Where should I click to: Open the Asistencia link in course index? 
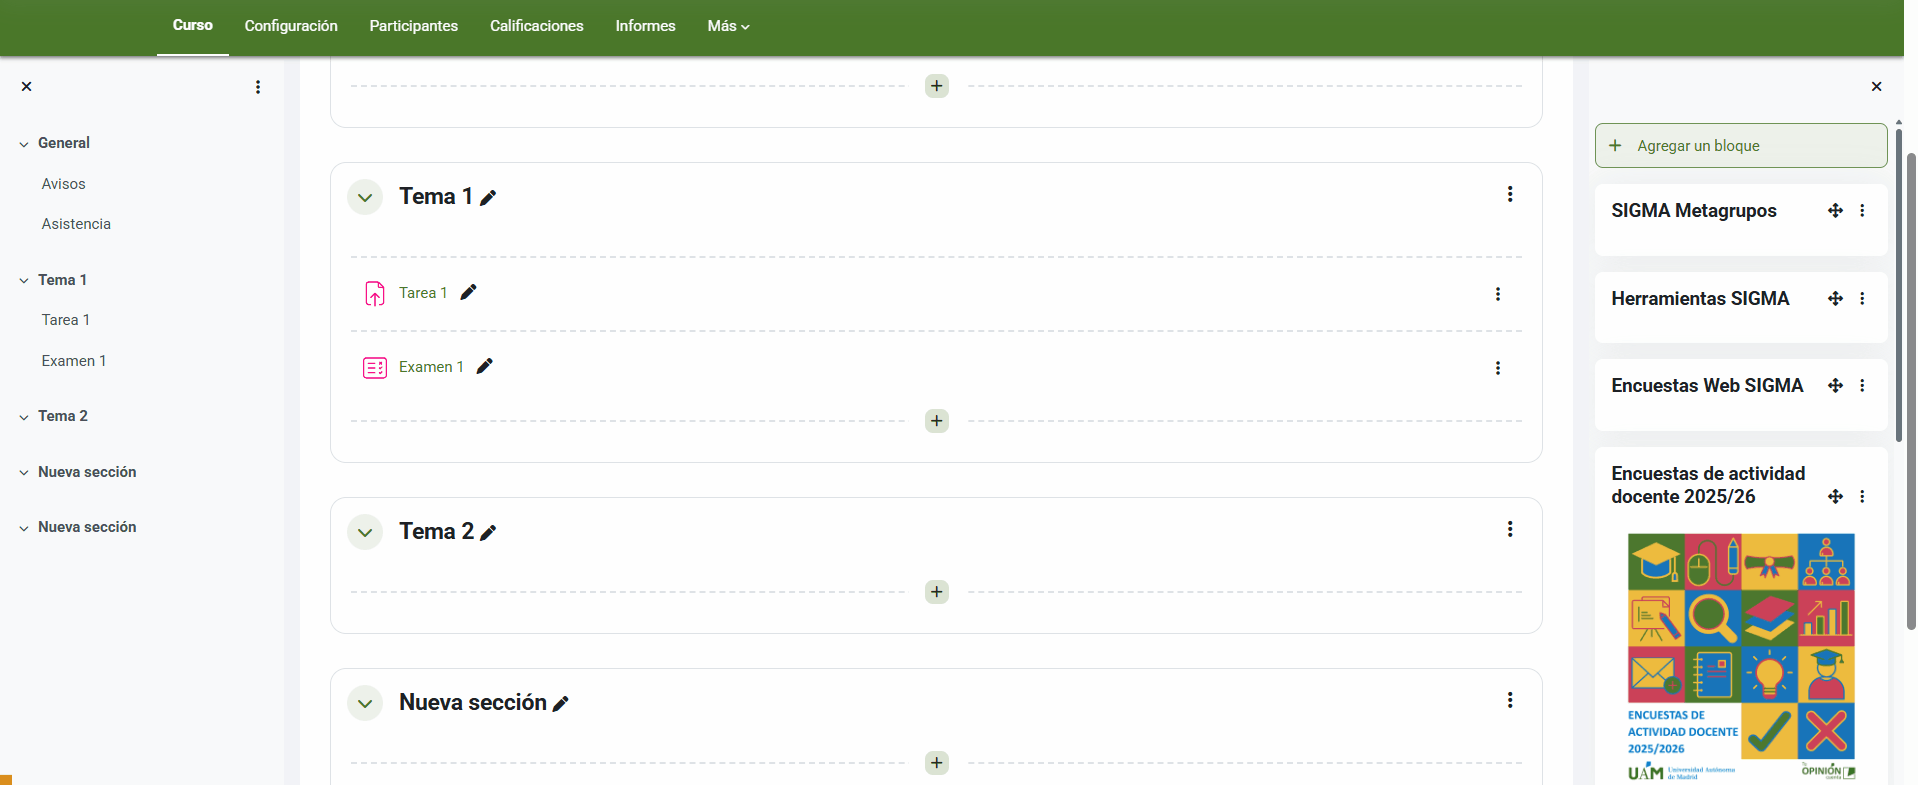click(x=76, y=224)
